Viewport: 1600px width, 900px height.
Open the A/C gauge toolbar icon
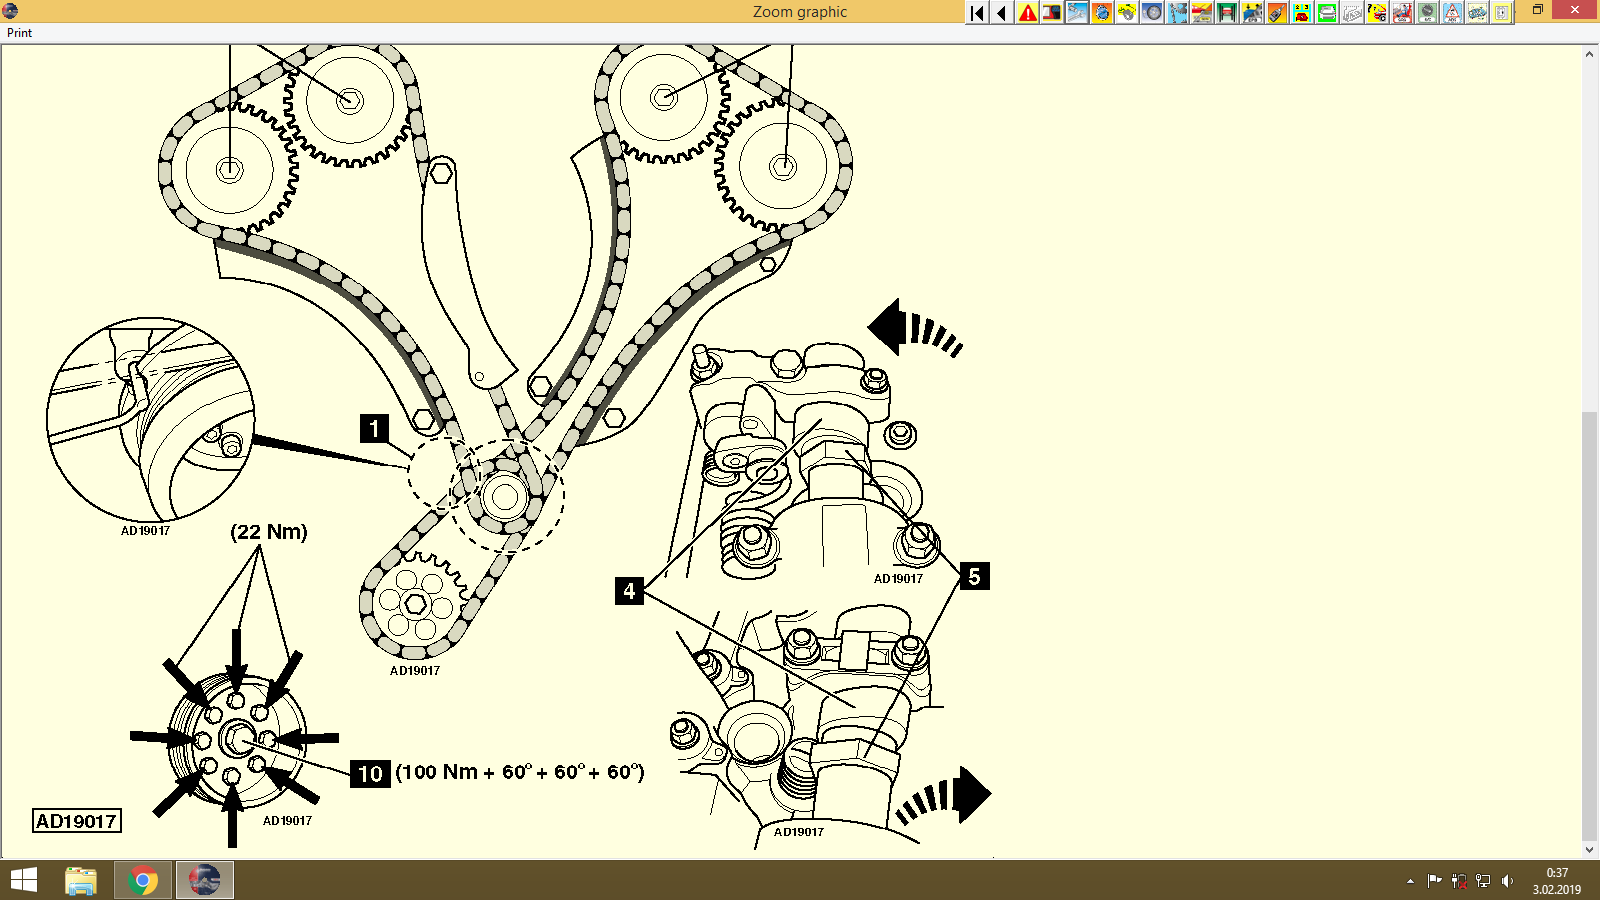coord(1428,14)
